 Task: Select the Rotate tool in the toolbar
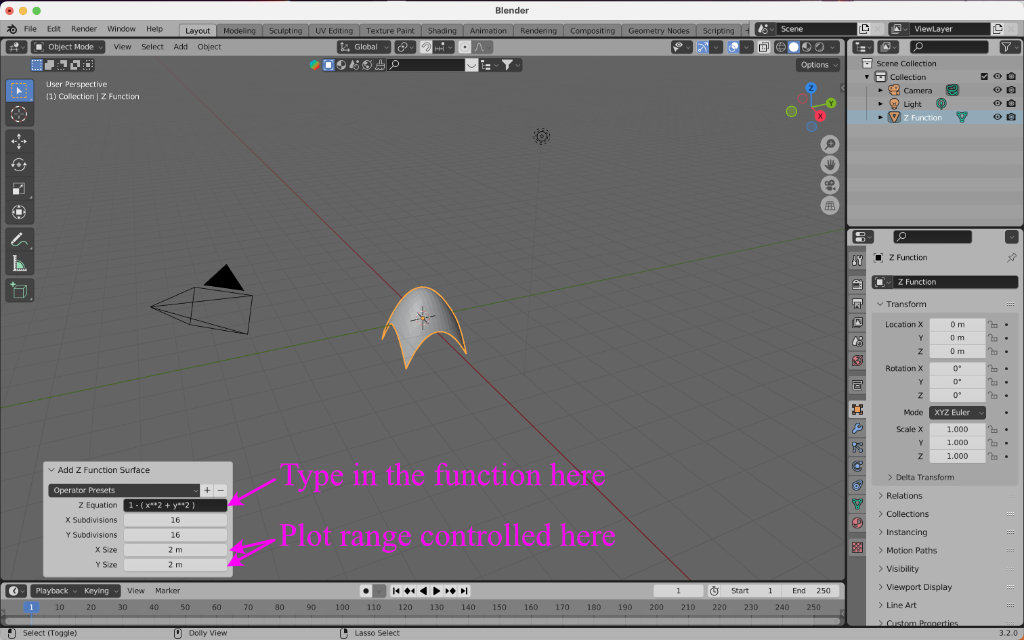pyautogui.click(x=19, y=165)
